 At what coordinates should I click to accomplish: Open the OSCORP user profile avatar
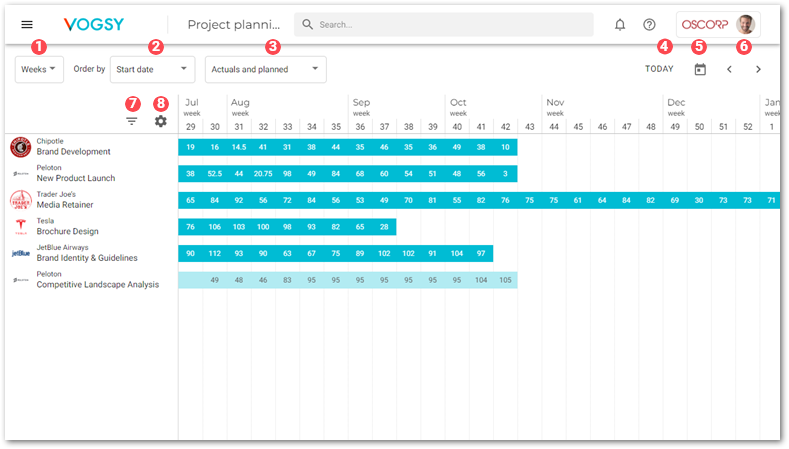745,24
